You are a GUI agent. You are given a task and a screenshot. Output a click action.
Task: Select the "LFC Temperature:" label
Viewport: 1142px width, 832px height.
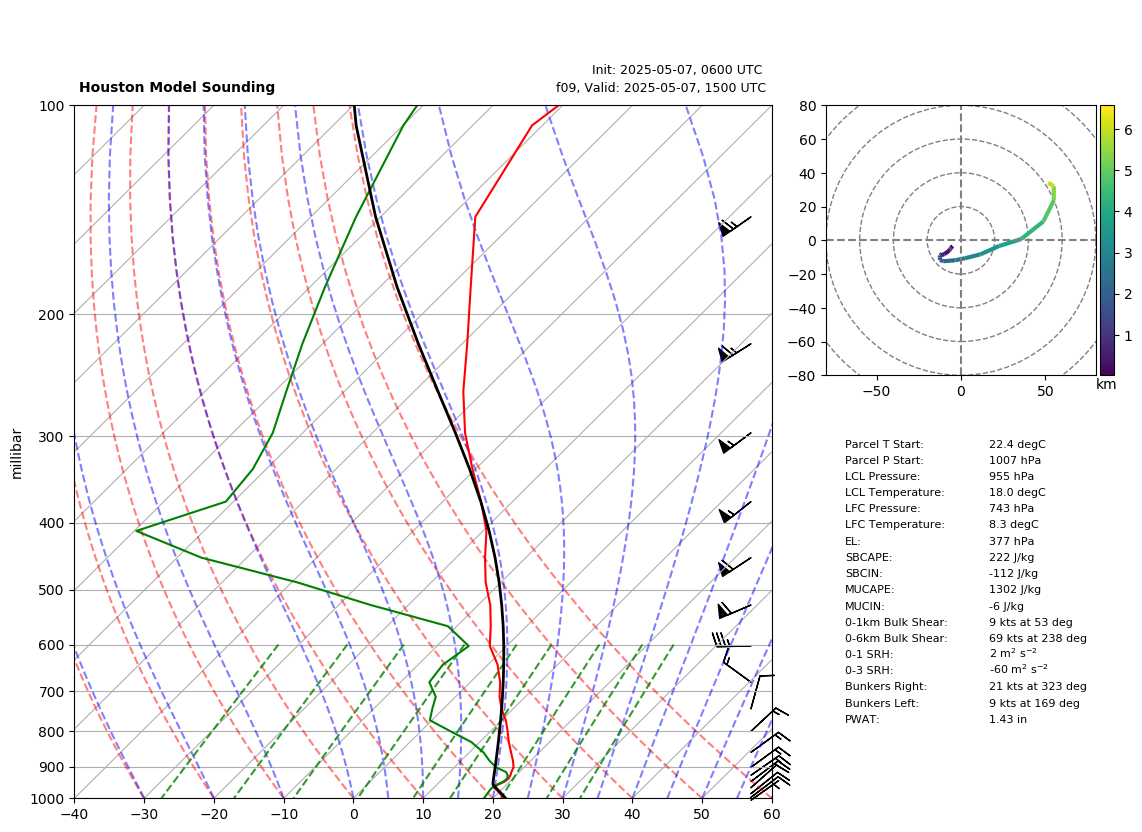894,525
